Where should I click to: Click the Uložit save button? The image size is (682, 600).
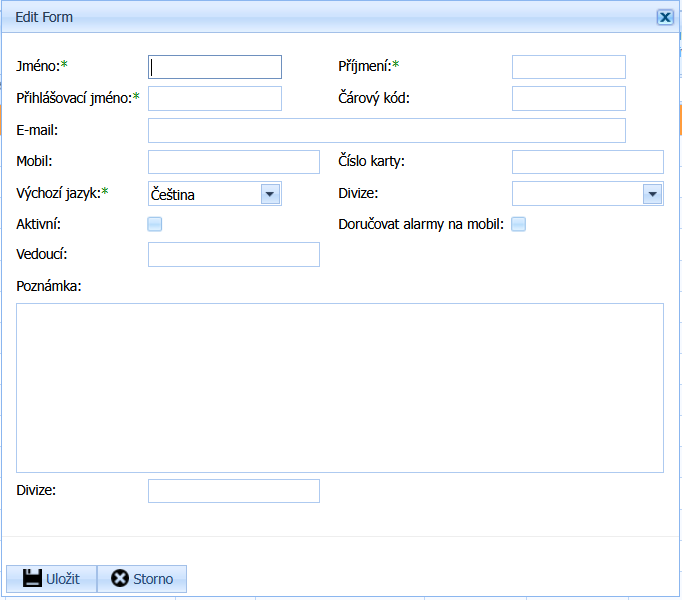(x=52, y=579)
